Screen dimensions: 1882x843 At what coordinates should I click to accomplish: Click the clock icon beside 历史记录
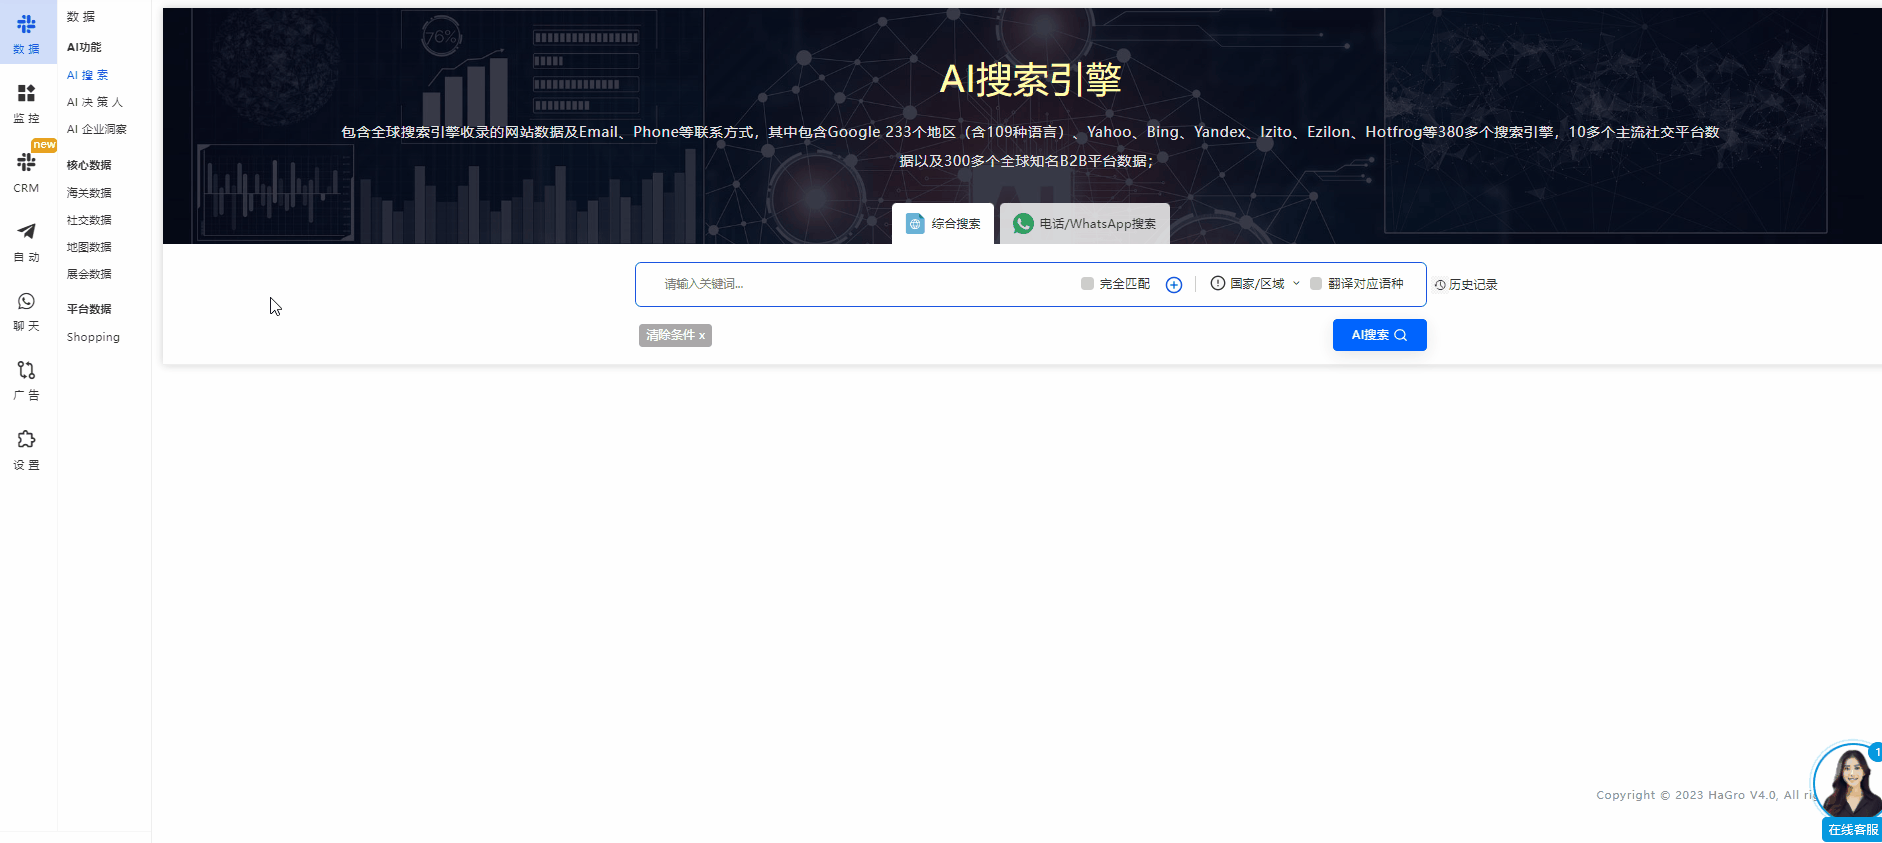1440,285
